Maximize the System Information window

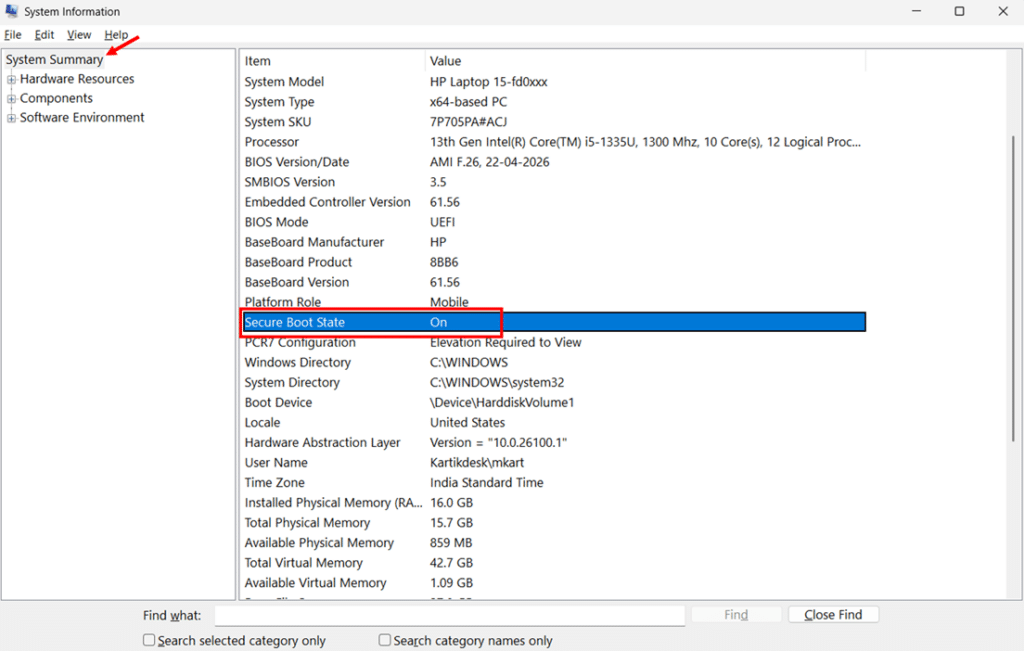tap(959, 11)
